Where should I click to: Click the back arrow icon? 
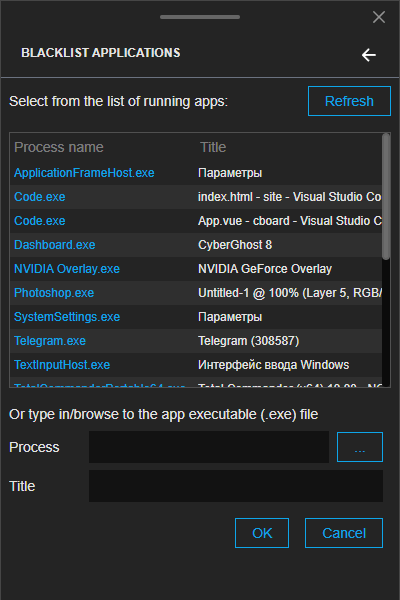[369, 55]
